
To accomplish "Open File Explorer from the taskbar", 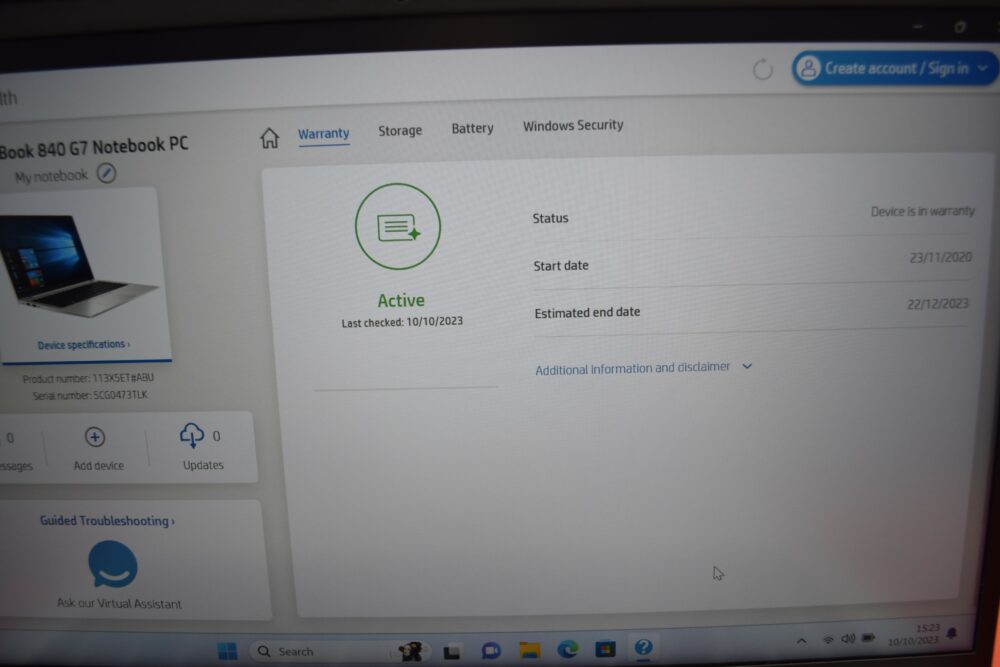I will [529, 650].
